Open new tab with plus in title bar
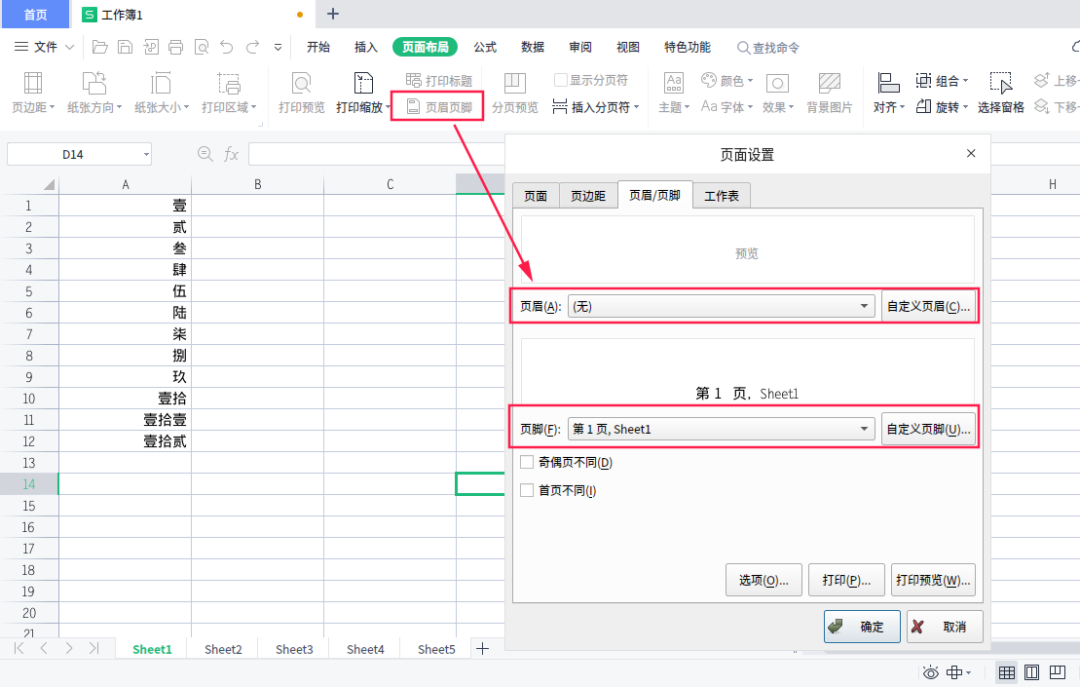This screenshot has width=1080, height=687. 333,14
